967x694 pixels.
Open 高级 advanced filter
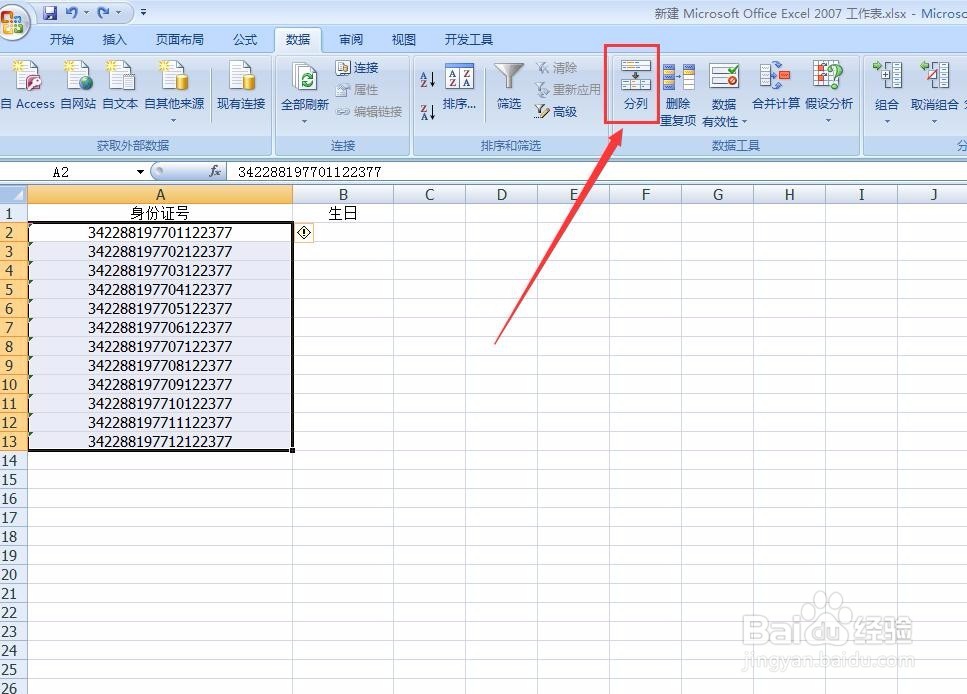coord(556,112)
